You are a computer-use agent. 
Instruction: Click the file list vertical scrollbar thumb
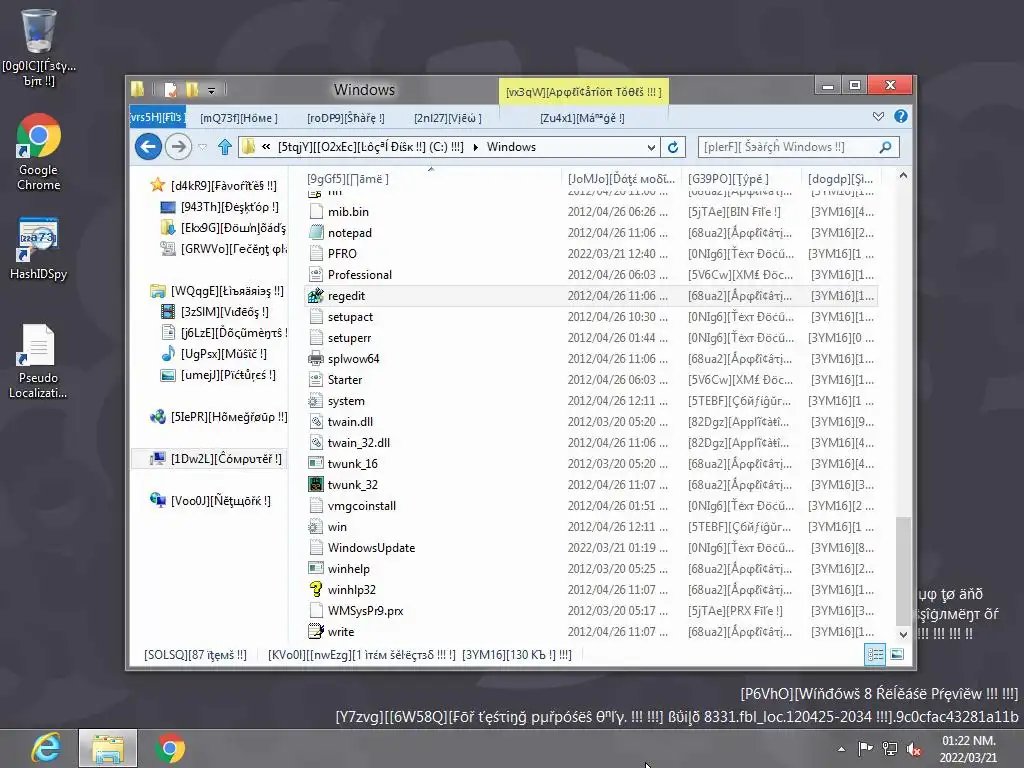pos(903,570)
